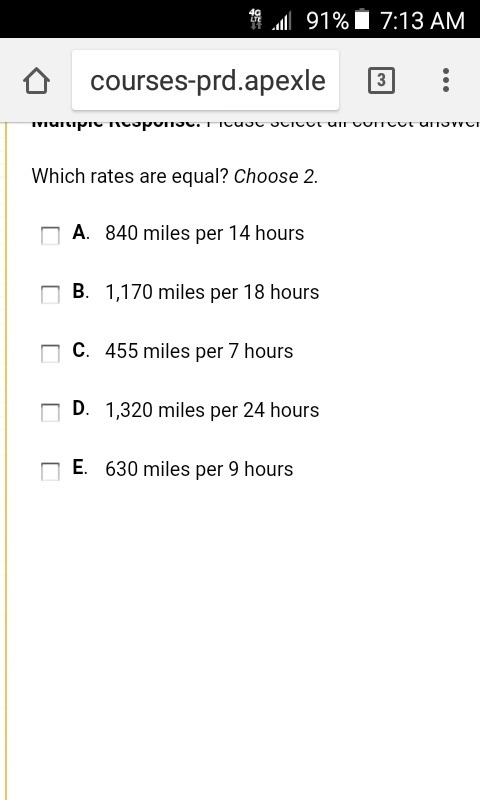Viewport: 480px width, 800px height.
Task: Check option E checkbox for 630 miles
Action: (x=50, y=471)
